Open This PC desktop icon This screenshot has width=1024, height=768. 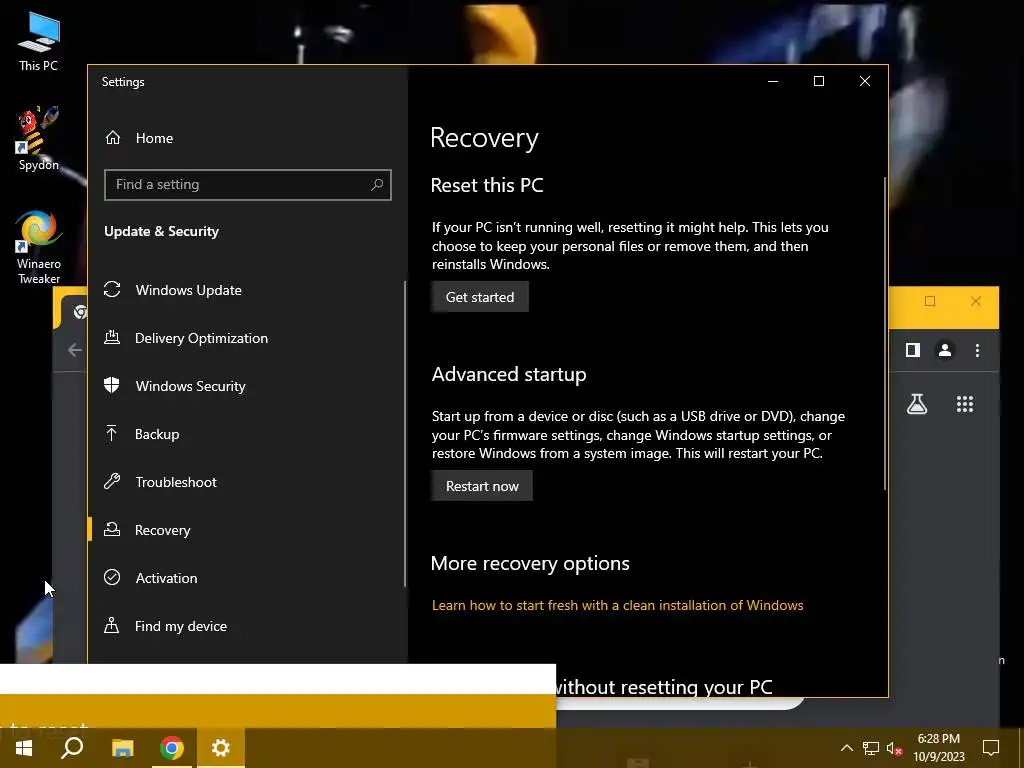(39, 42)
